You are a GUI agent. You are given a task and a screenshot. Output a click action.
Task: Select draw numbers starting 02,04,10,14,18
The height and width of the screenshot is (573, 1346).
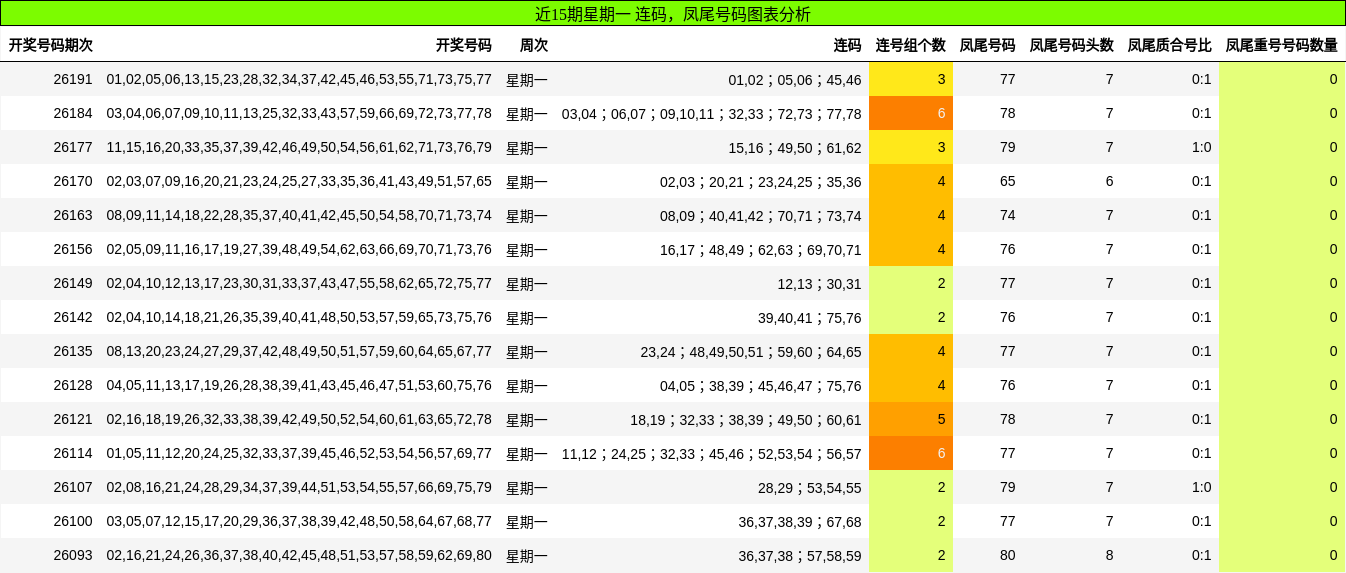pyautogui.click(x=299, y=317)
